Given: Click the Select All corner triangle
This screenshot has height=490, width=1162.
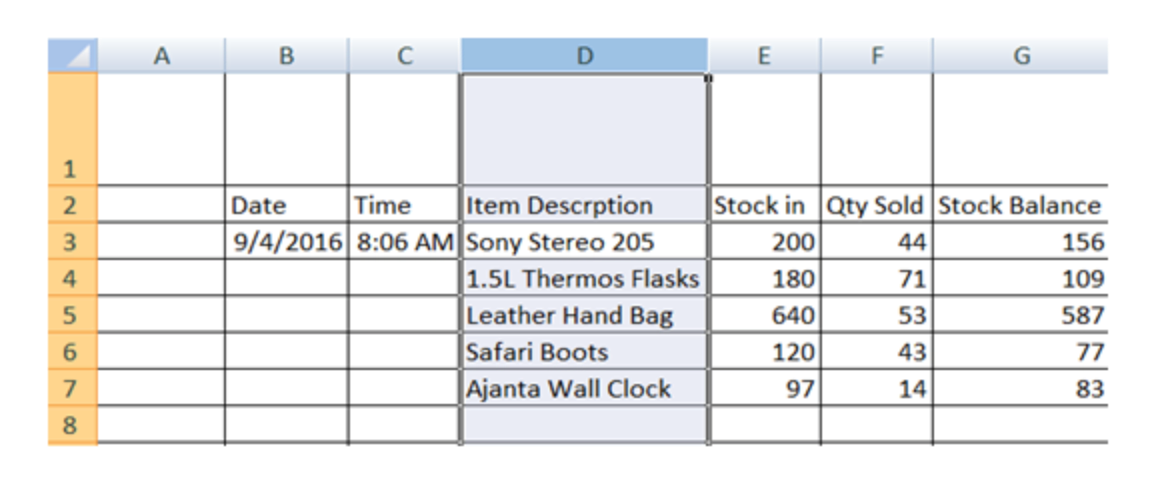Looking at the screenshot, I should tap(73, 56).
